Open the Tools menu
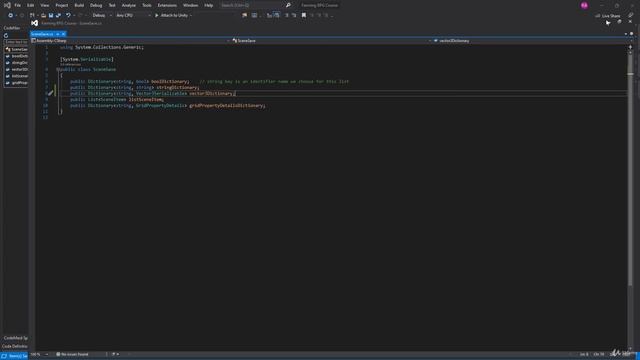This screenshot has width=640, height=360. click(147, 5)
